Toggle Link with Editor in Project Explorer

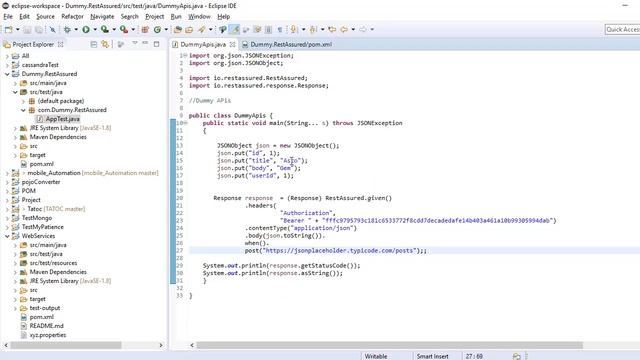coord(105,44)
